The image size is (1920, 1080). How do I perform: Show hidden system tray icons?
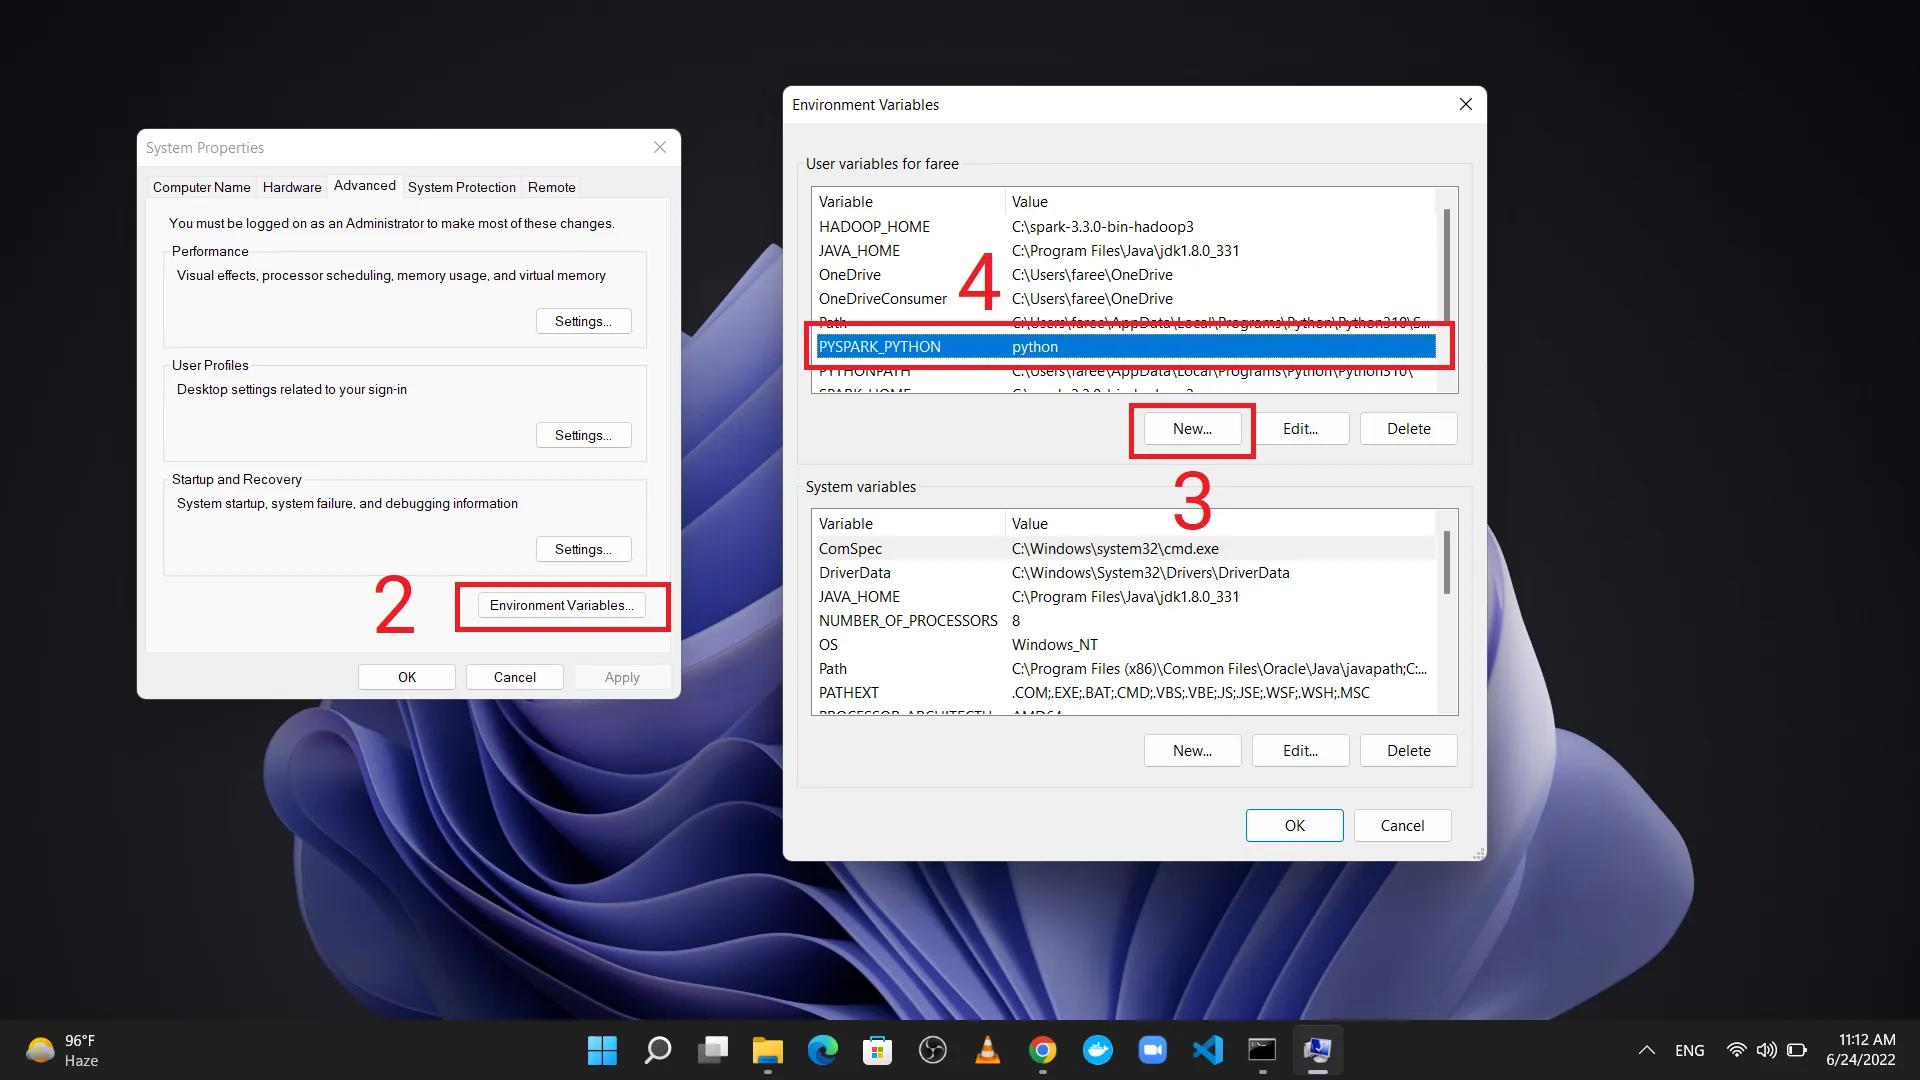1646,1050
